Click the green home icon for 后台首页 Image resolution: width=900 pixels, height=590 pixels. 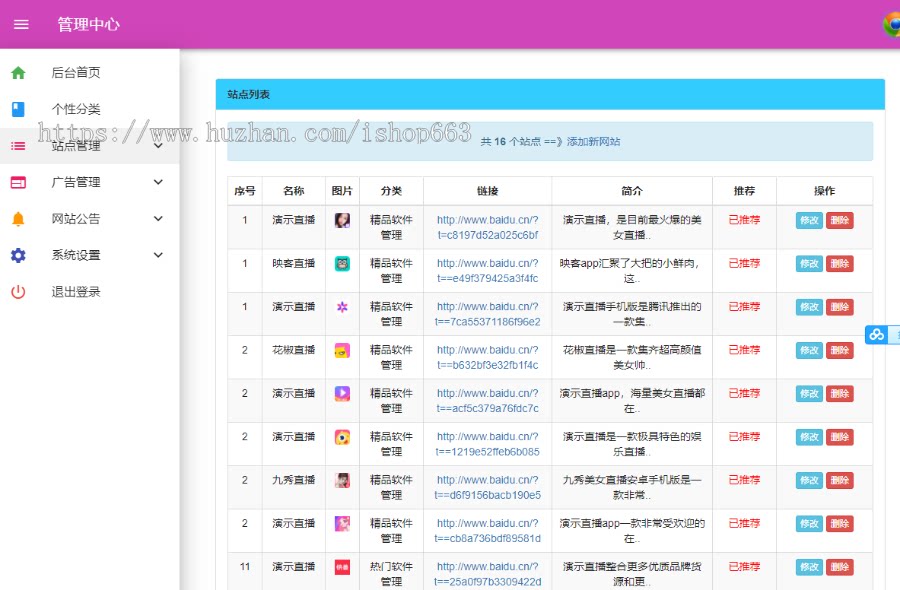tap(20, 72)
